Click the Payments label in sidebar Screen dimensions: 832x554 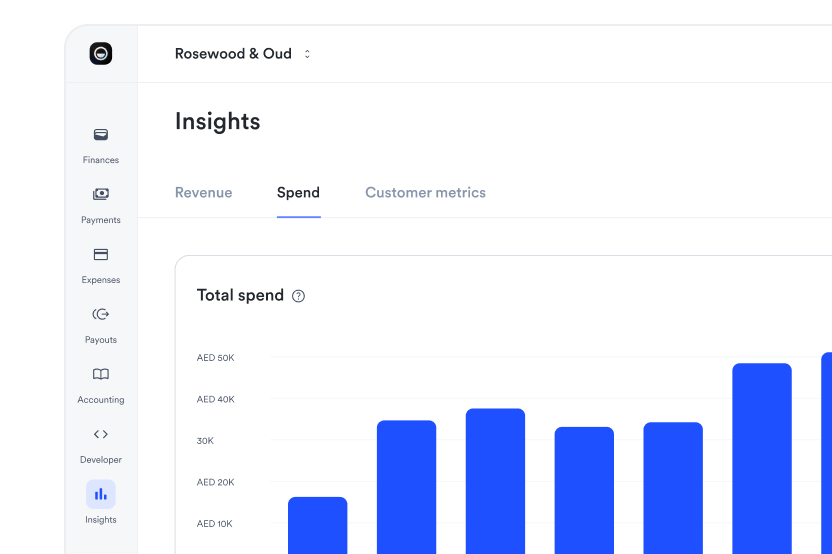tap(101, 220)
